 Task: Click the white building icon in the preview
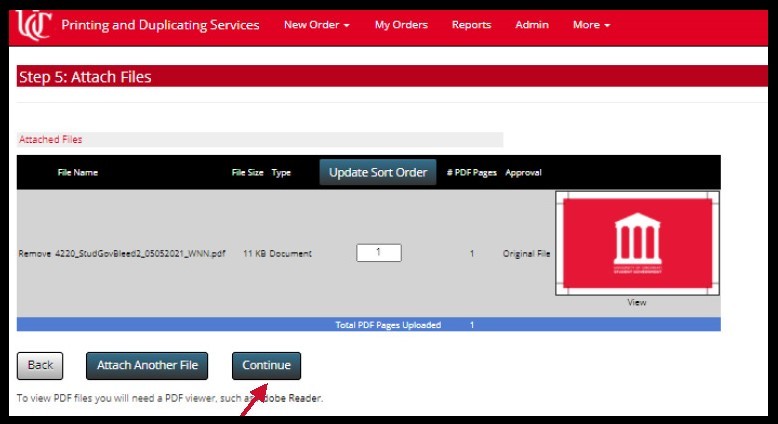[637, 238]
